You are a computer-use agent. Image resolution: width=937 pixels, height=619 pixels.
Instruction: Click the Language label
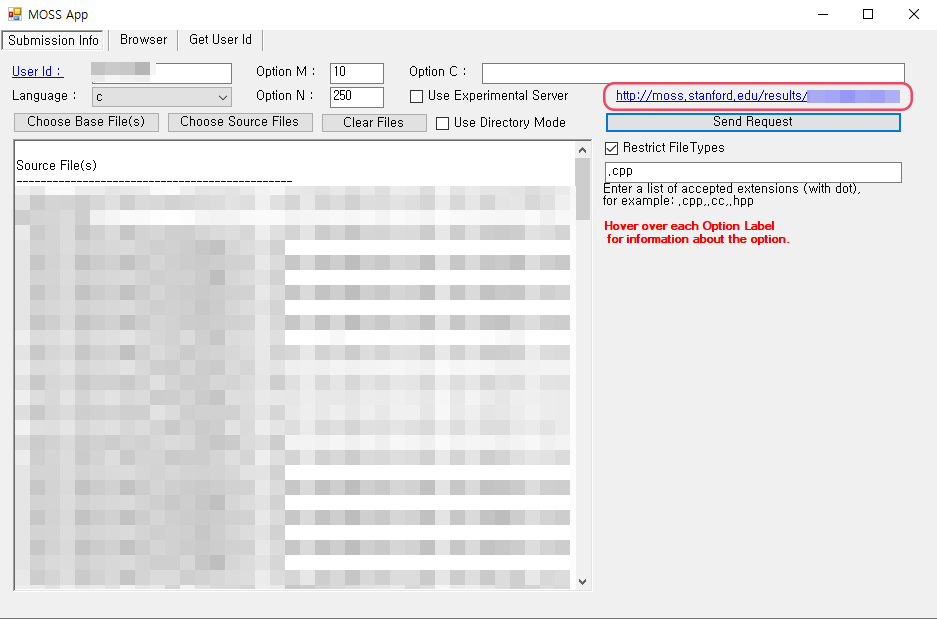click(x=44, y=96)
